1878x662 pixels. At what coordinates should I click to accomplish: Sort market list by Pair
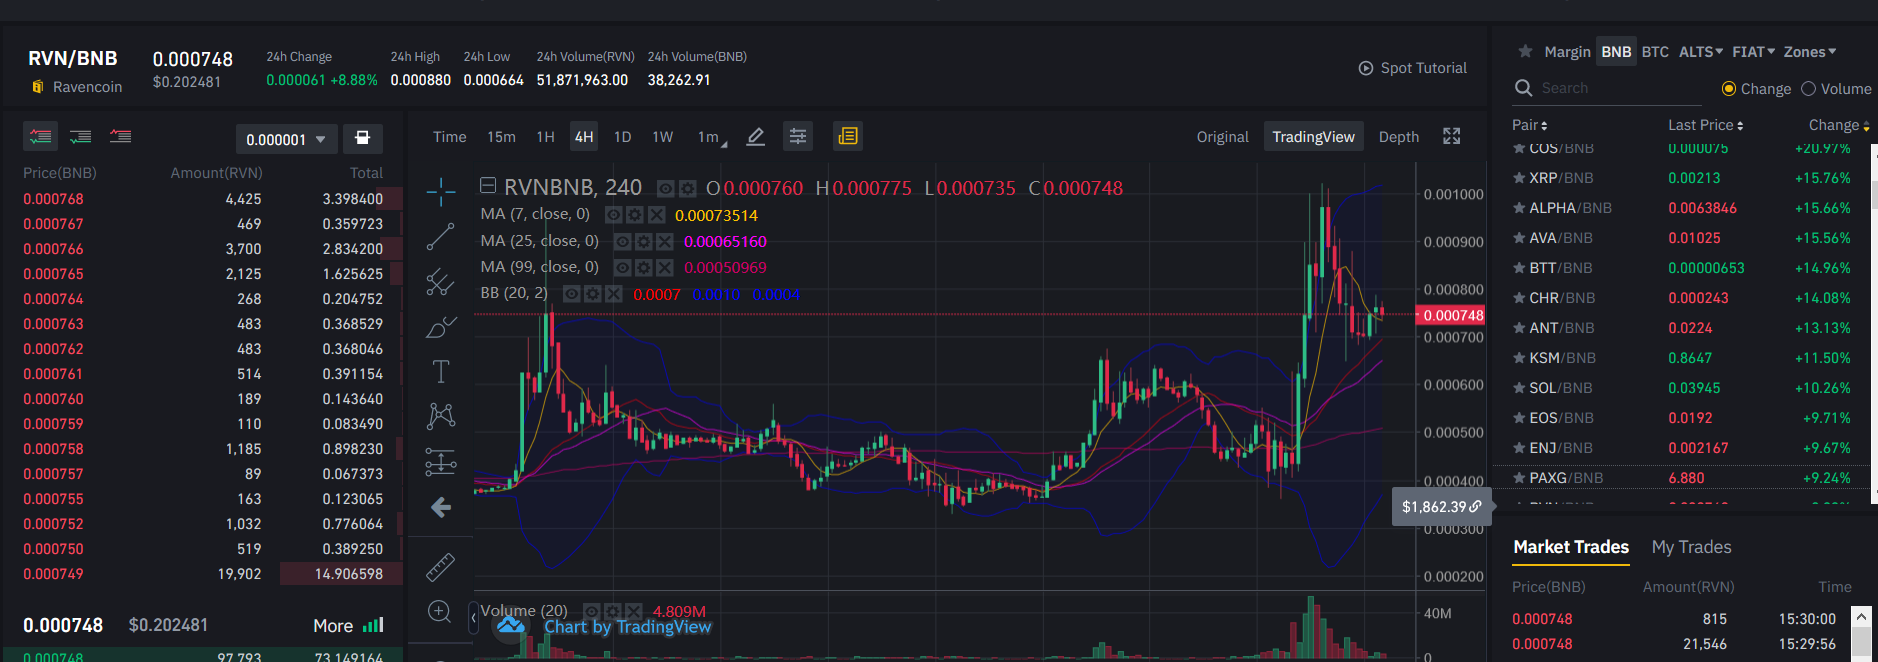coord(1529,125)
